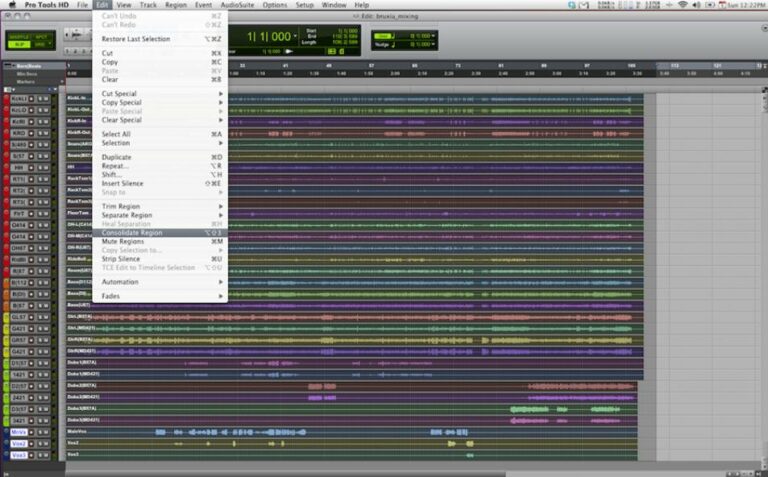Select the MnVx track name
The width and height of the screenshot is (768, 477).
coord(19,432)
